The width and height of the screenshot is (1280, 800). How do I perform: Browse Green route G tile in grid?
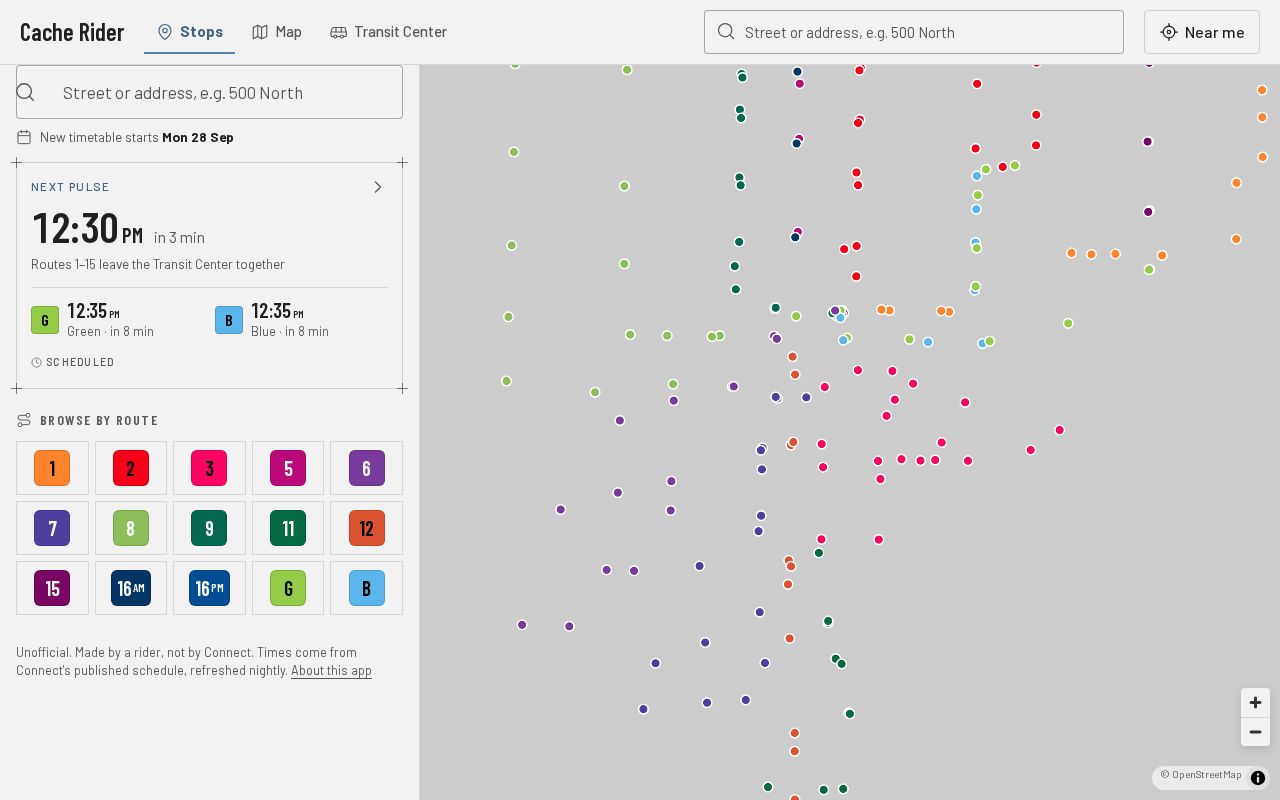pos(288,588)
